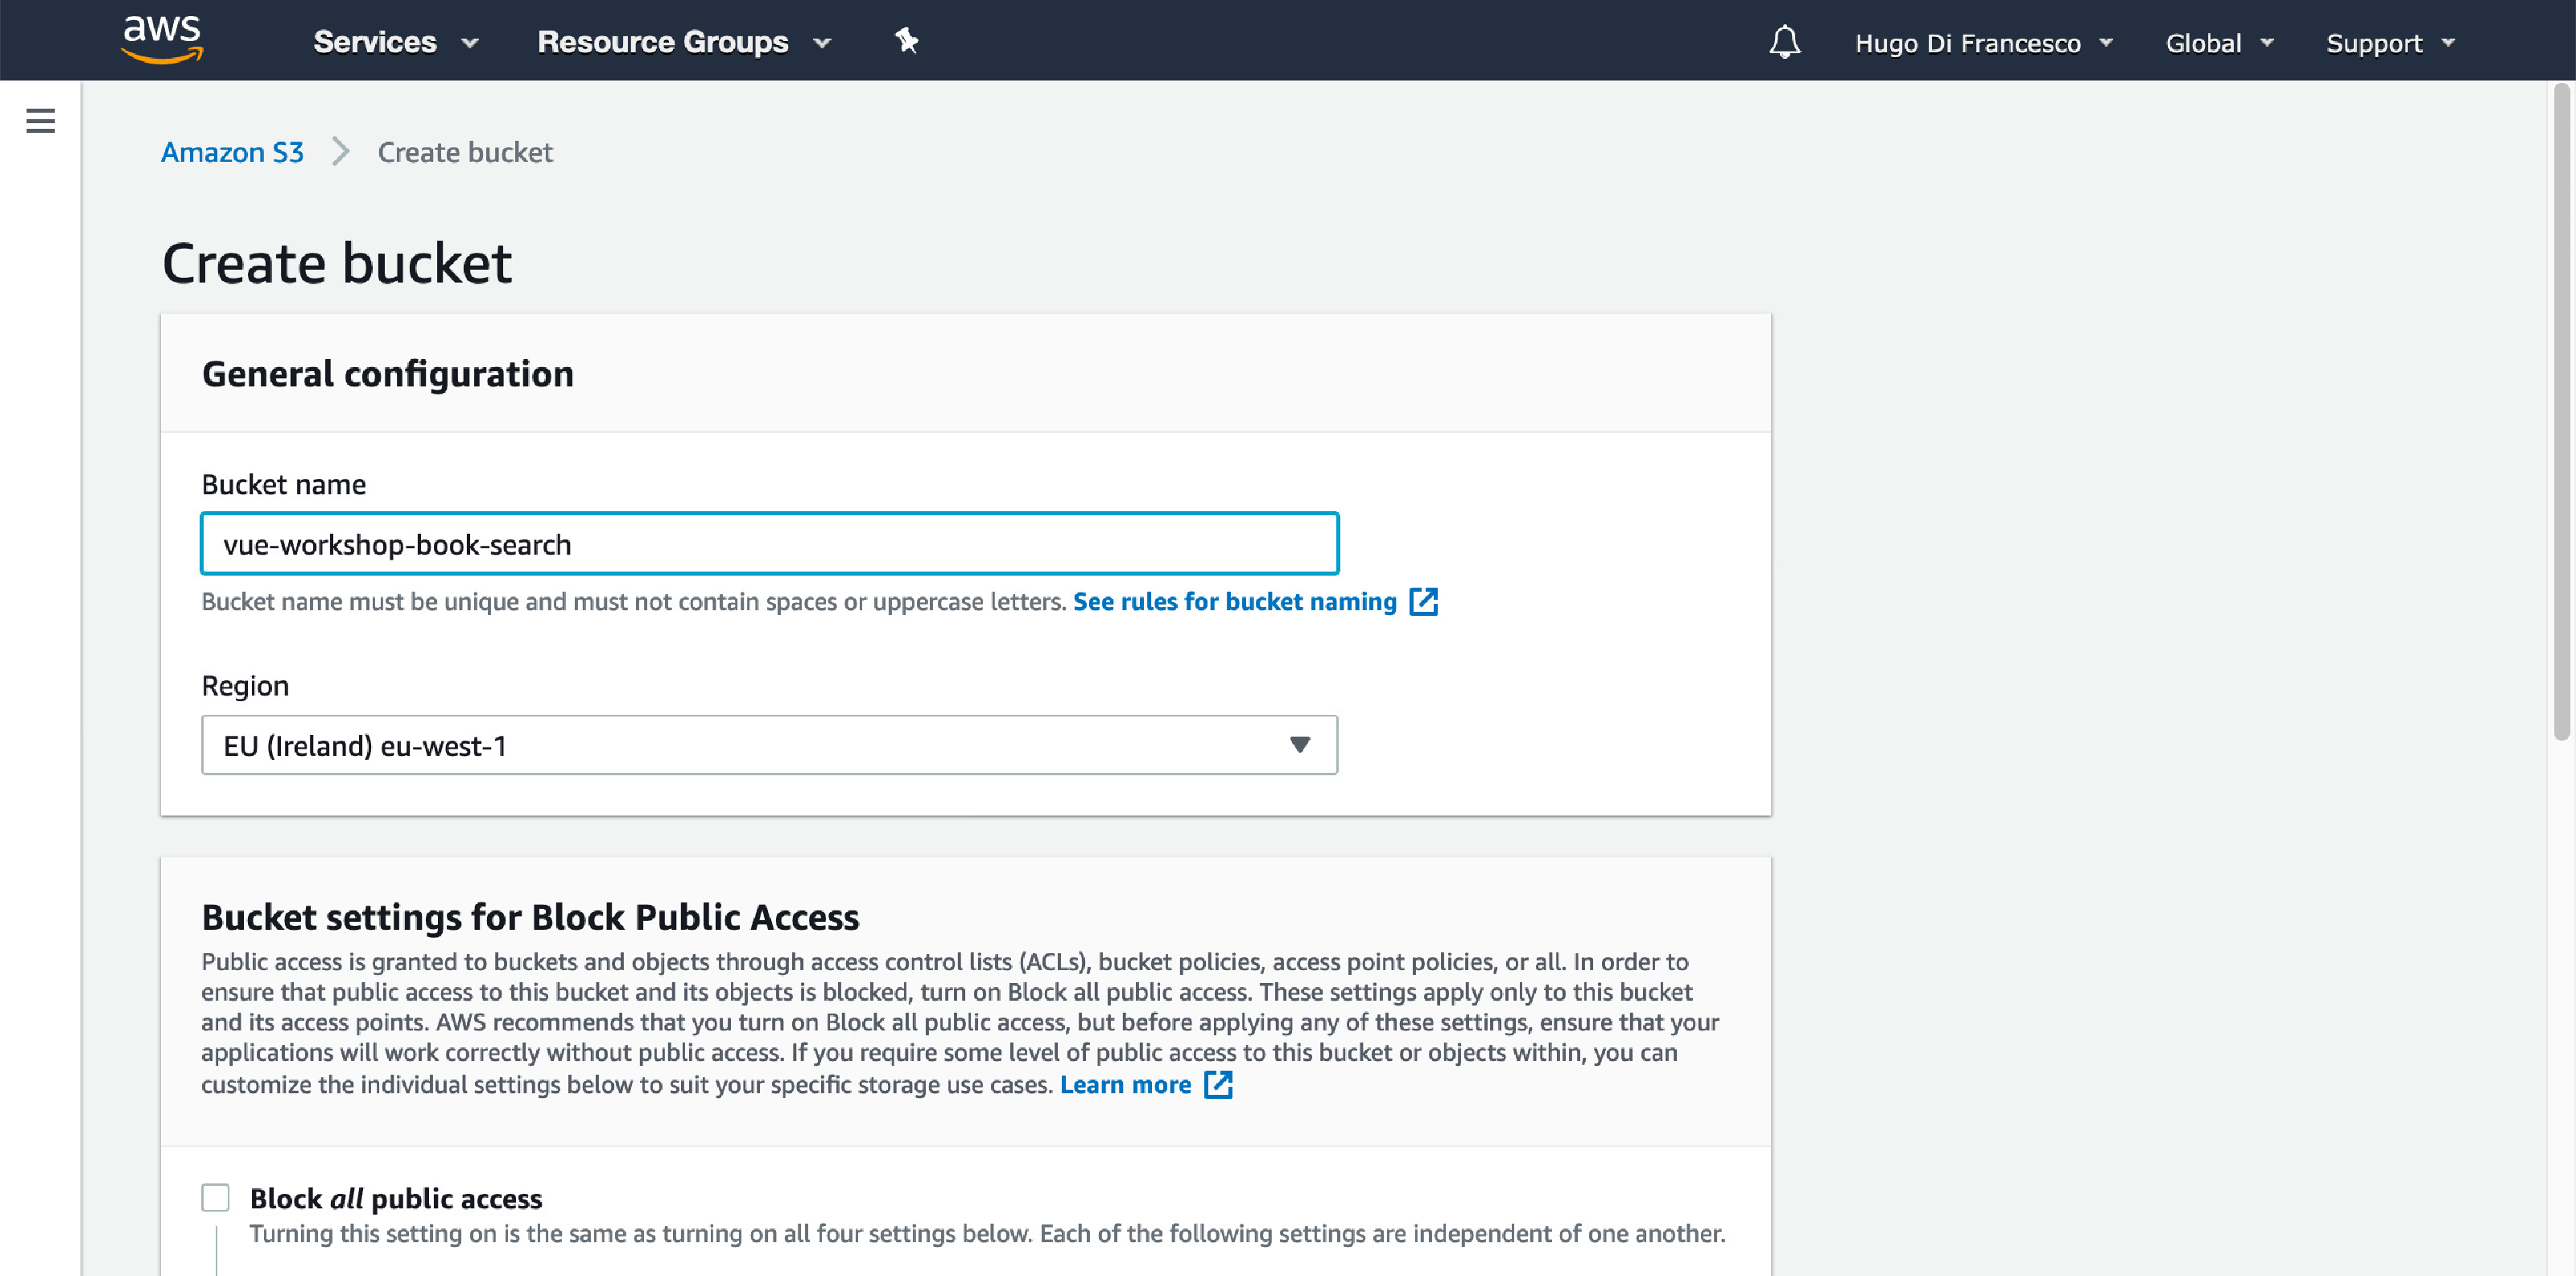Open the hamburger side navigation menu
Screen dimensions: 2576x1276
point(40,121)
